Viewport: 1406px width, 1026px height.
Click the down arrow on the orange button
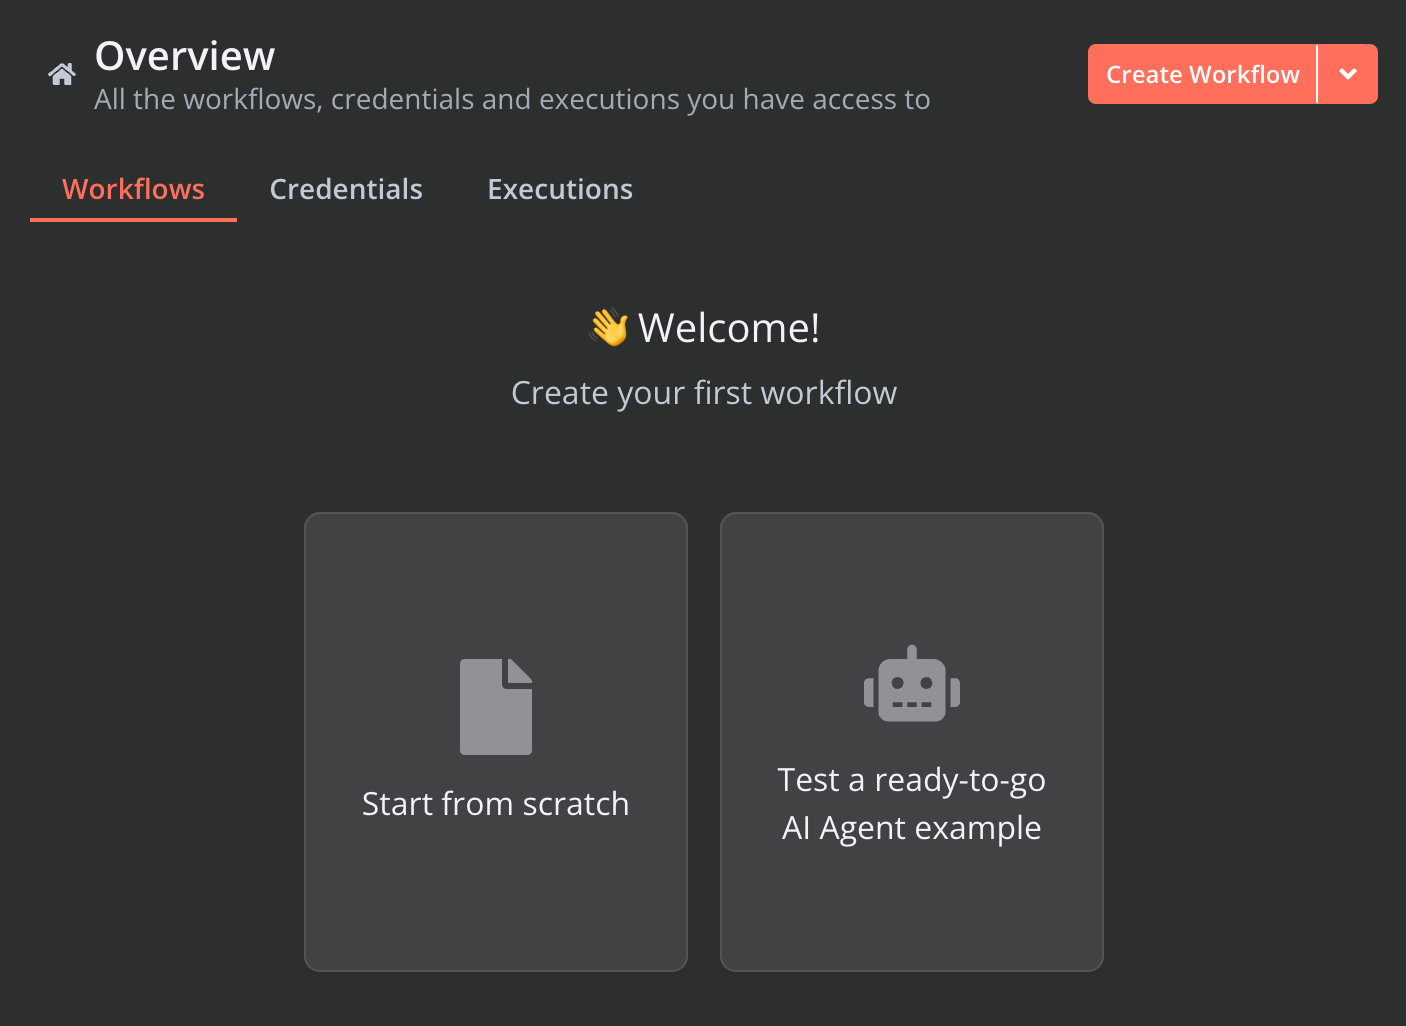coord(1347,73)
